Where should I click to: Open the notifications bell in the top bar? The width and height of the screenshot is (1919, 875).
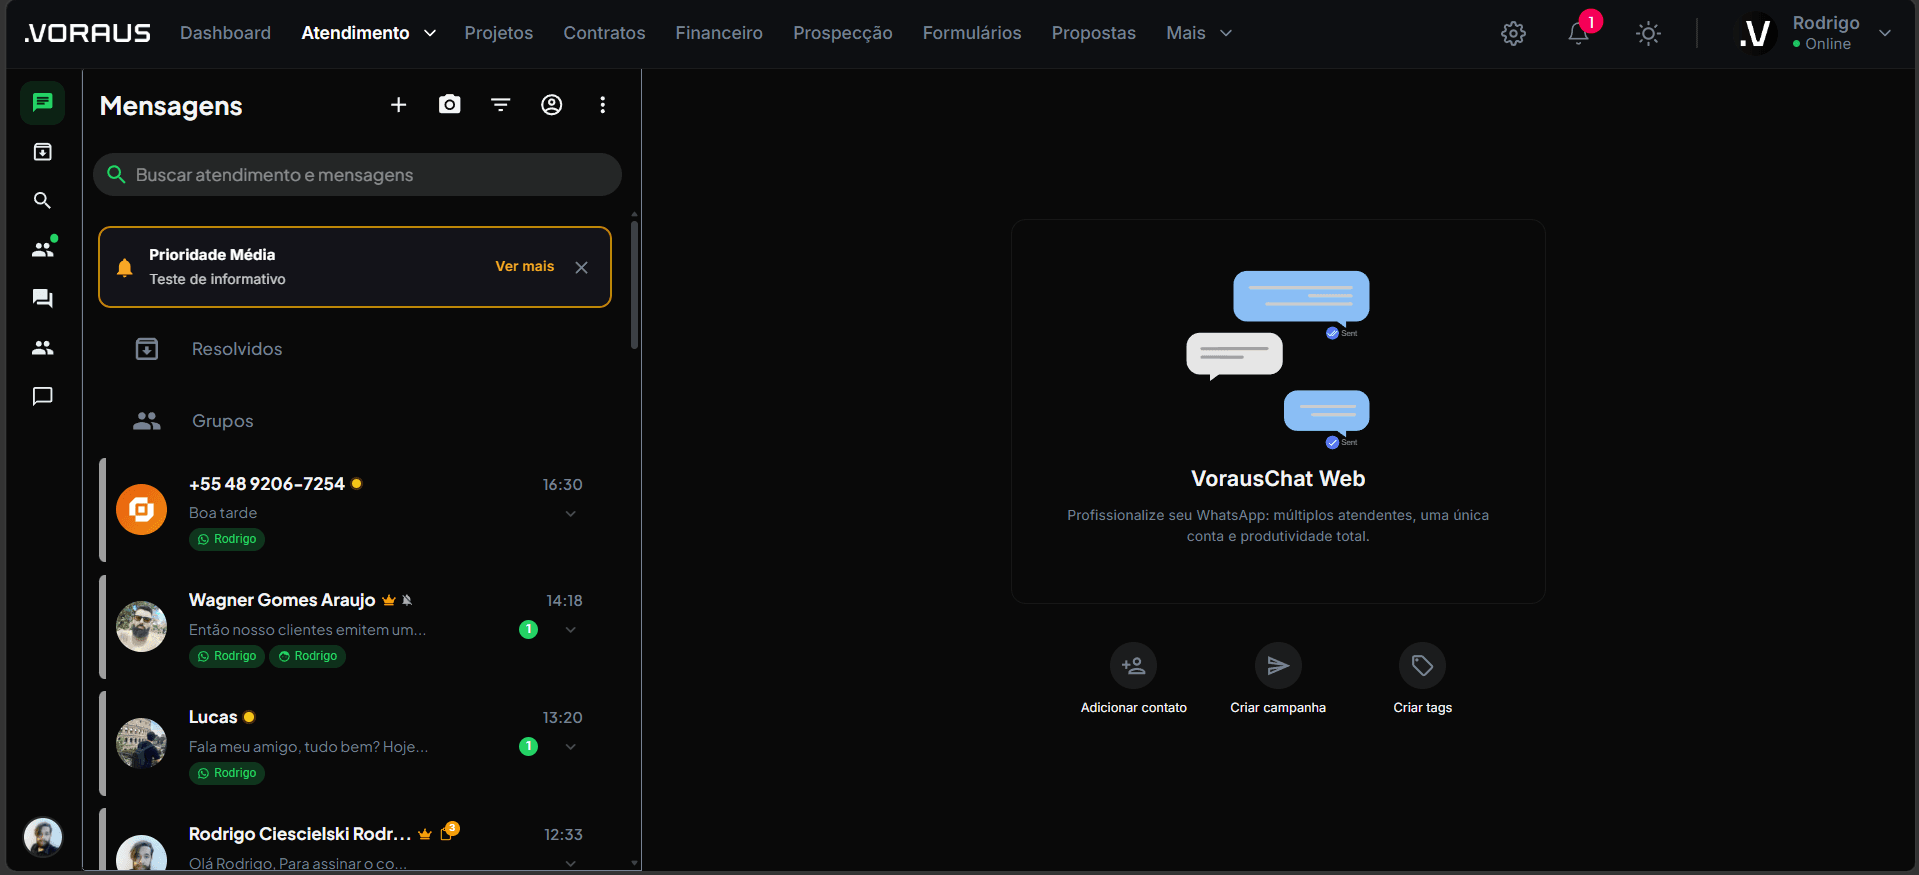tap(1579, 33)
